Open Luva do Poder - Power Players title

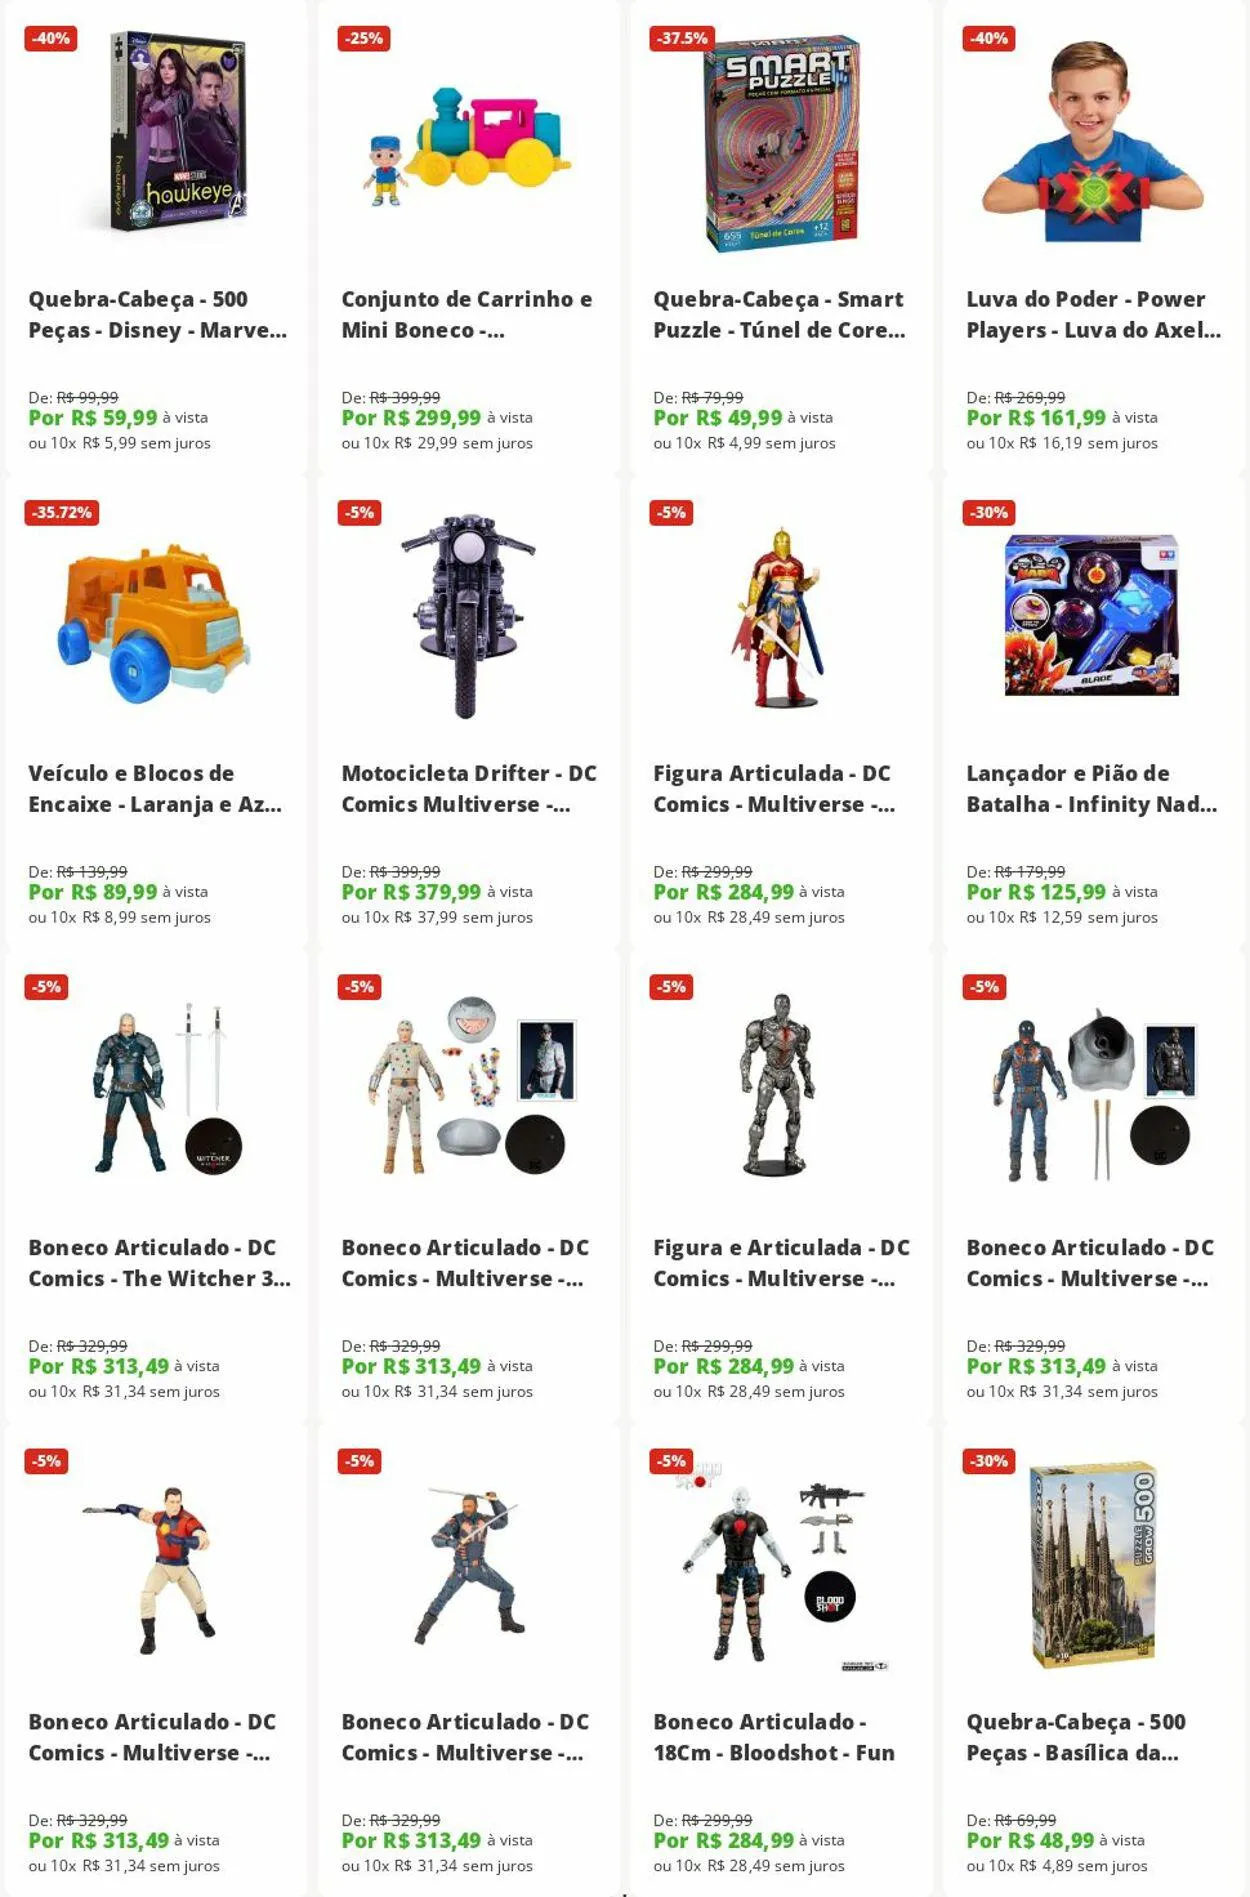pyautogui.click(x=1093, y=314)
